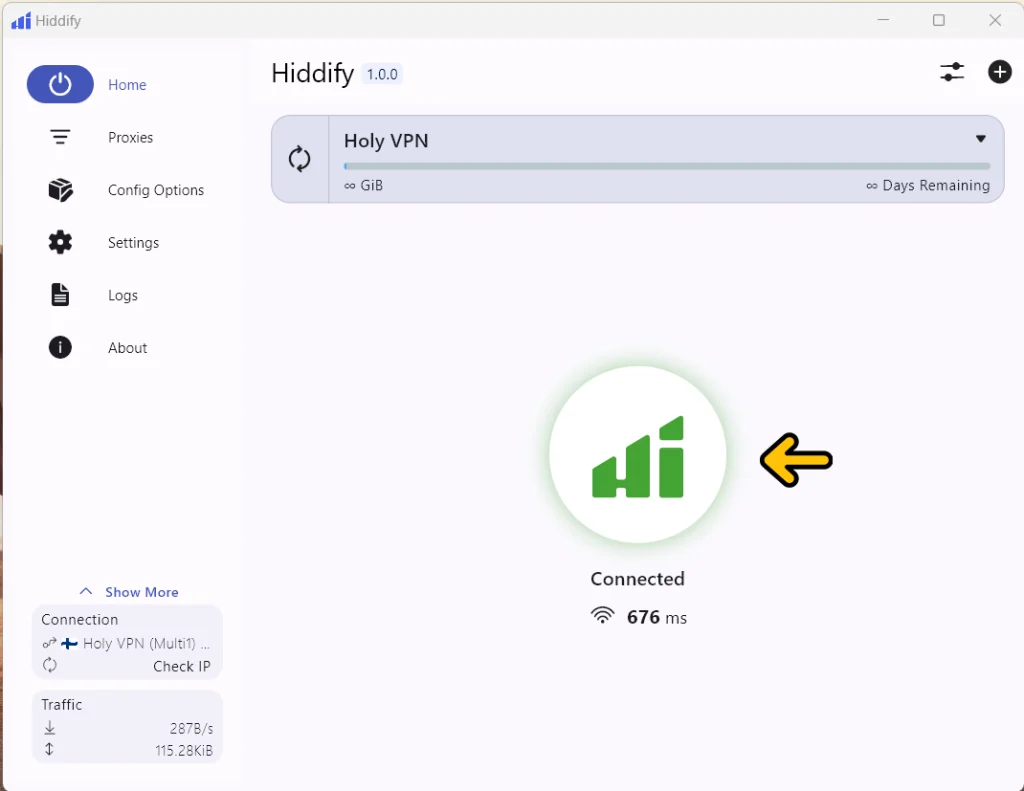Expand the Holy VPN profile dropdown arrow

pos(981,139)
